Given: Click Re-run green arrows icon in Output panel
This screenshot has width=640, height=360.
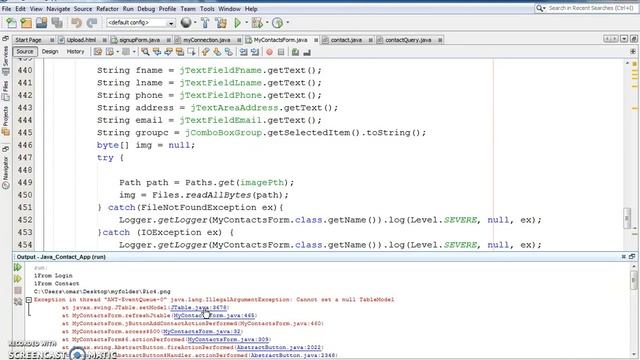Looking at the screenshot, I should click(x=18, y=267).
